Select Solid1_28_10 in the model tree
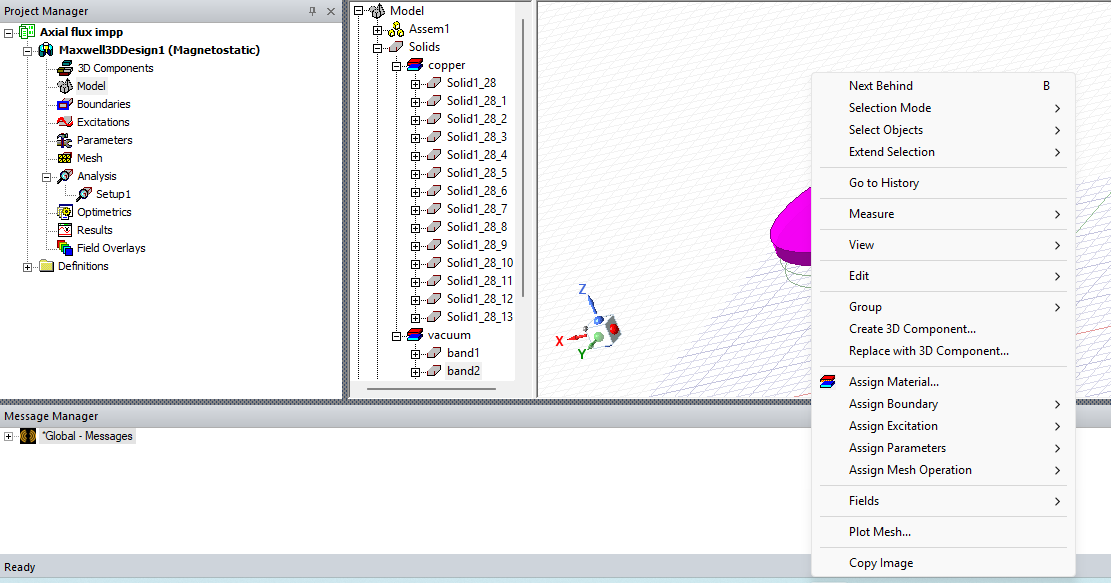This screenshot has width=1111, height=583. (480, 263)
